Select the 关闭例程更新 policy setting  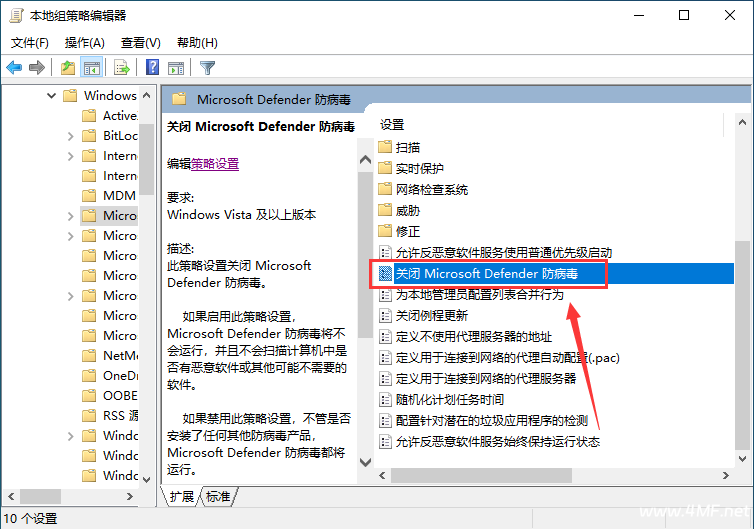[x=431, y=315]
